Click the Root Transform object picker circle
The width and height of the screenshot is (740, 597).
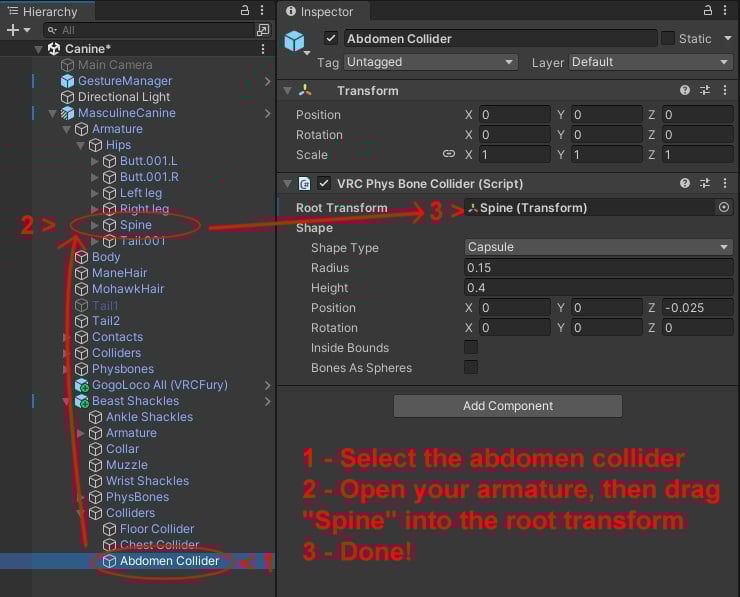(723, 207)
